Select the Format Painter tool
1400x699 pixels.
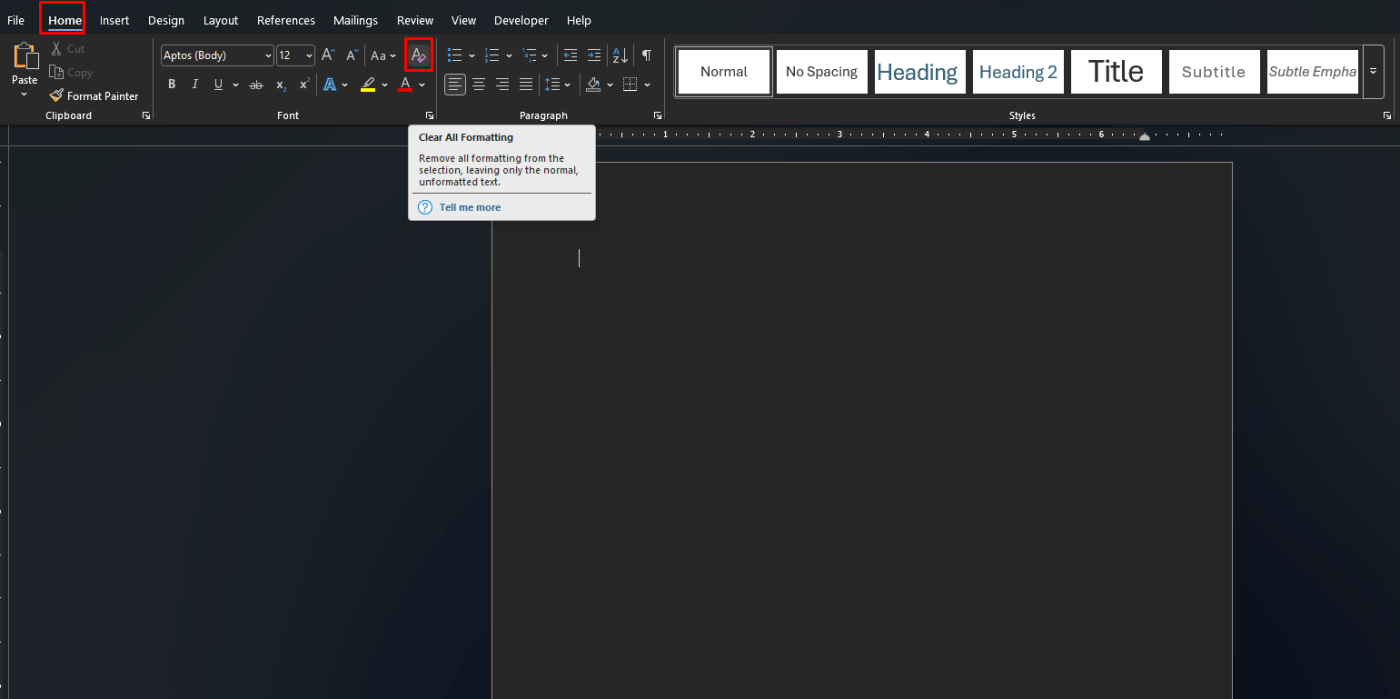point(94,96)
